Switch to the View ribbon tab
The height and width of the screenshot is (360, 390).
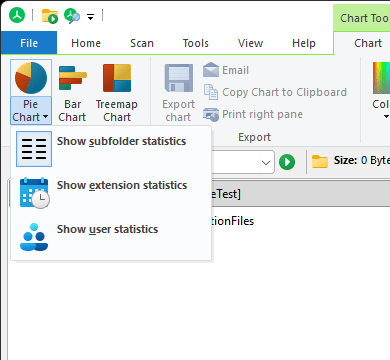(x=250, y=43)
